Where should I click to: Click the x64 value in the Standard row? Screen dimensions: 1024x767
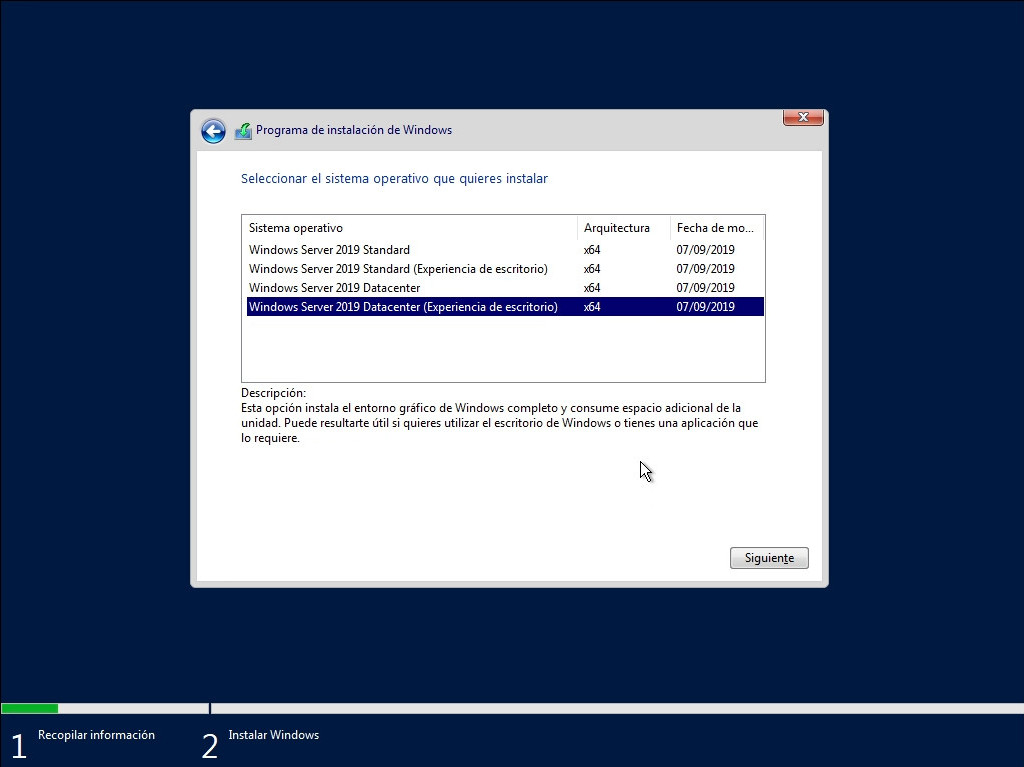(x=592, y=250)
